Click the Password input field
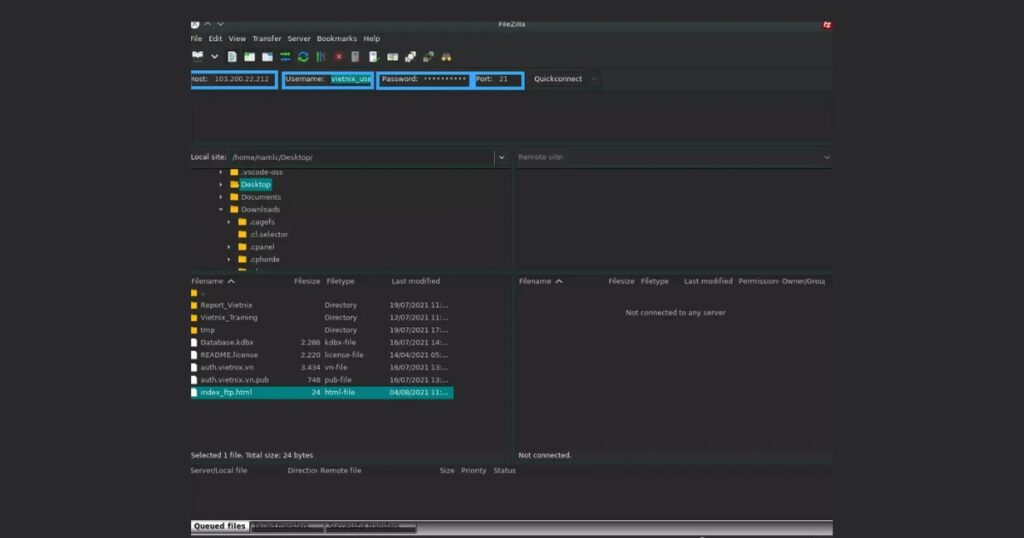 [444, 79]
